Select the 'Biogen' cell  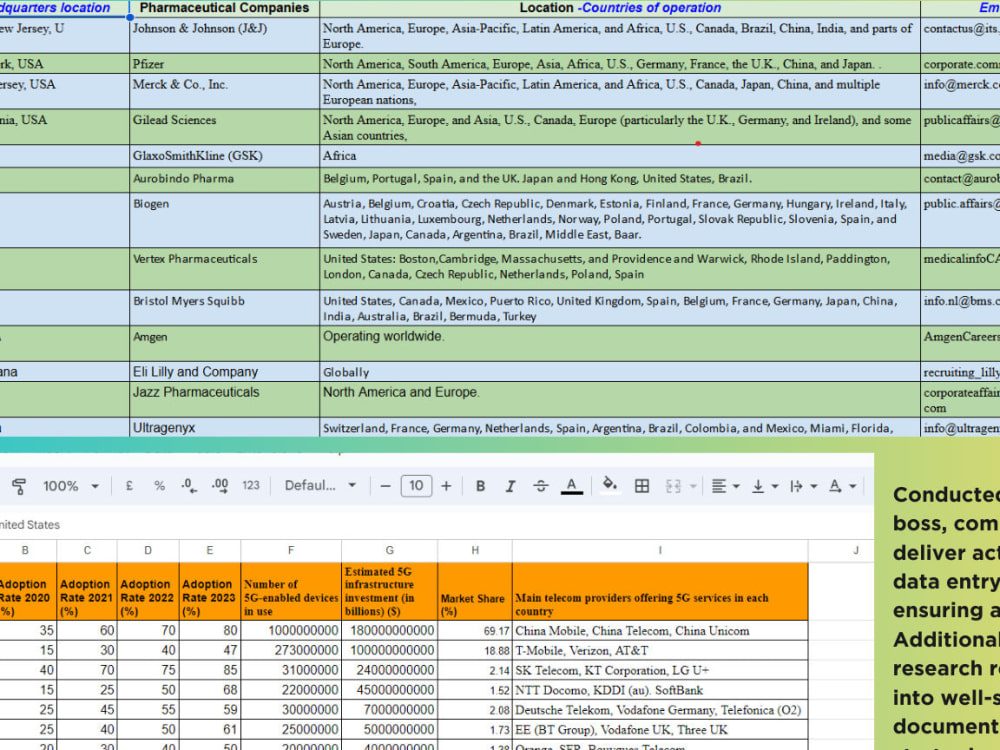[224, 220]
